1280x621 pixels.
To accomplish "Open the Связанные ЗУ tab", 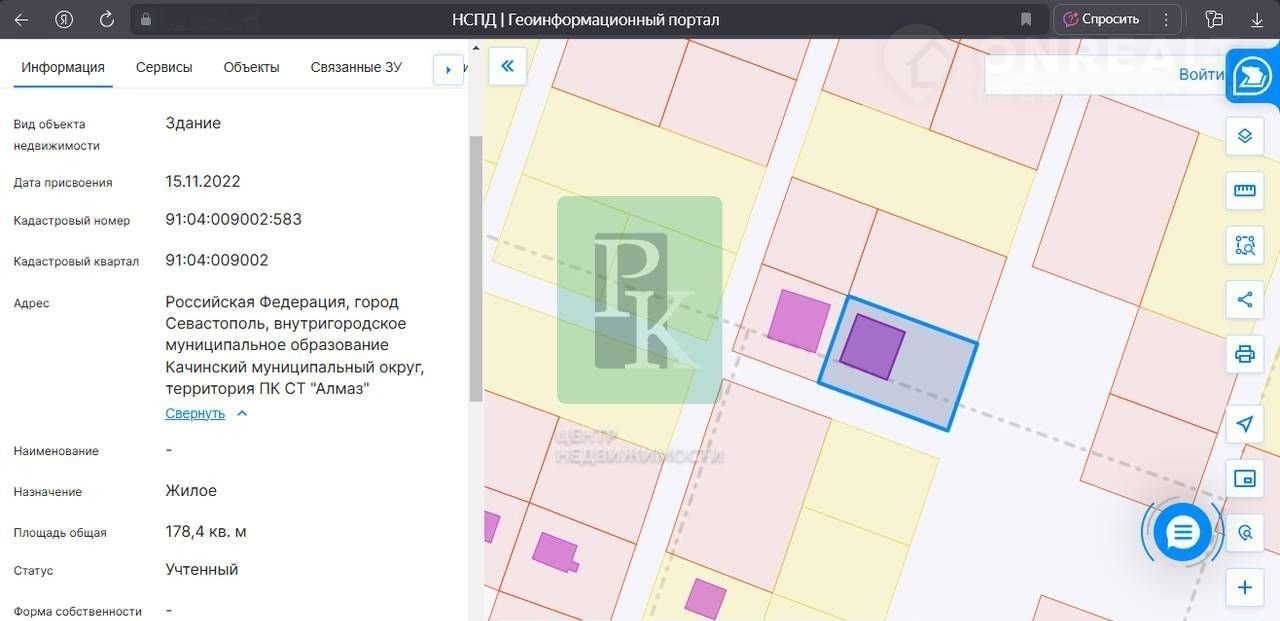I will tap(356, 67).
